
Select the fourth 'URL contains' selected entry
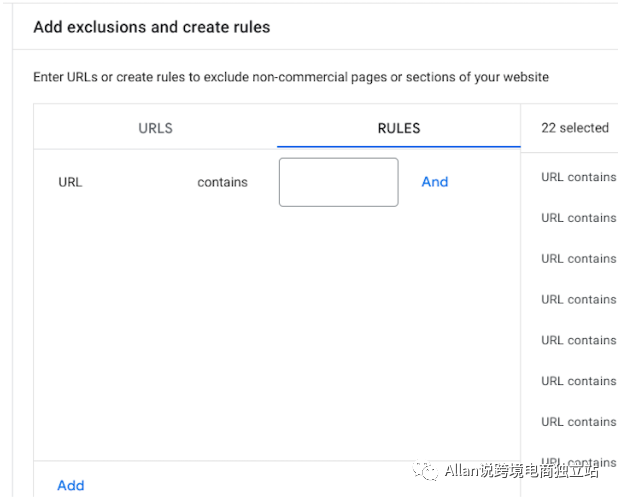[x=578, y=299]
